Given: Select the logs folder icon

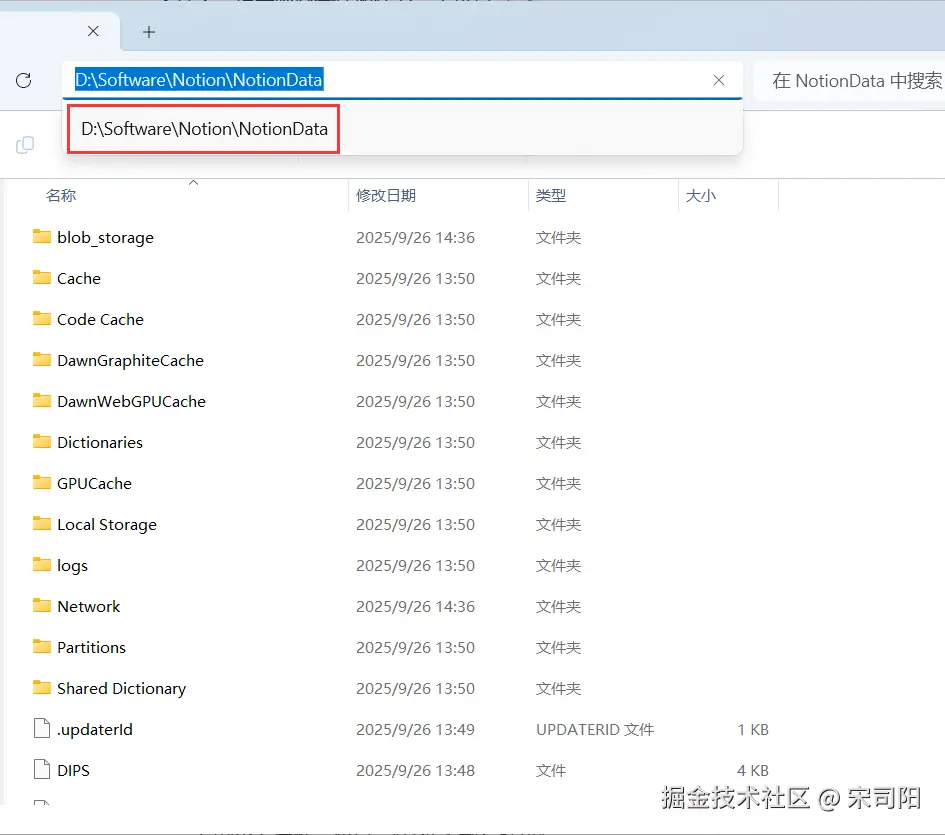Looking at the screenshot, I should 42,564.
